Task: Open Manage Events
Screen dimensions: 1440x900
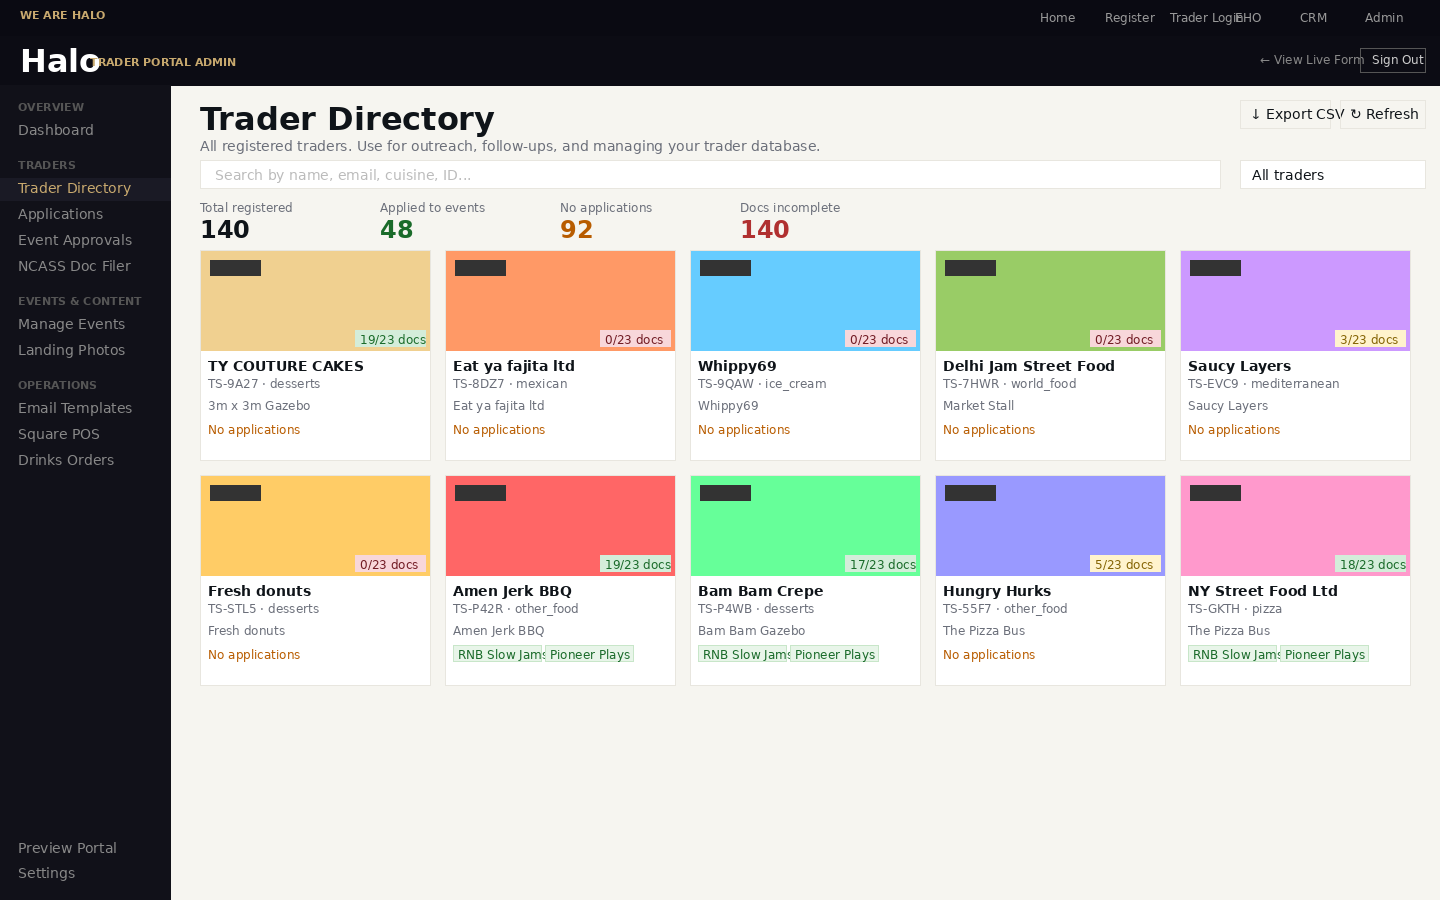Action: coord(71,324)
